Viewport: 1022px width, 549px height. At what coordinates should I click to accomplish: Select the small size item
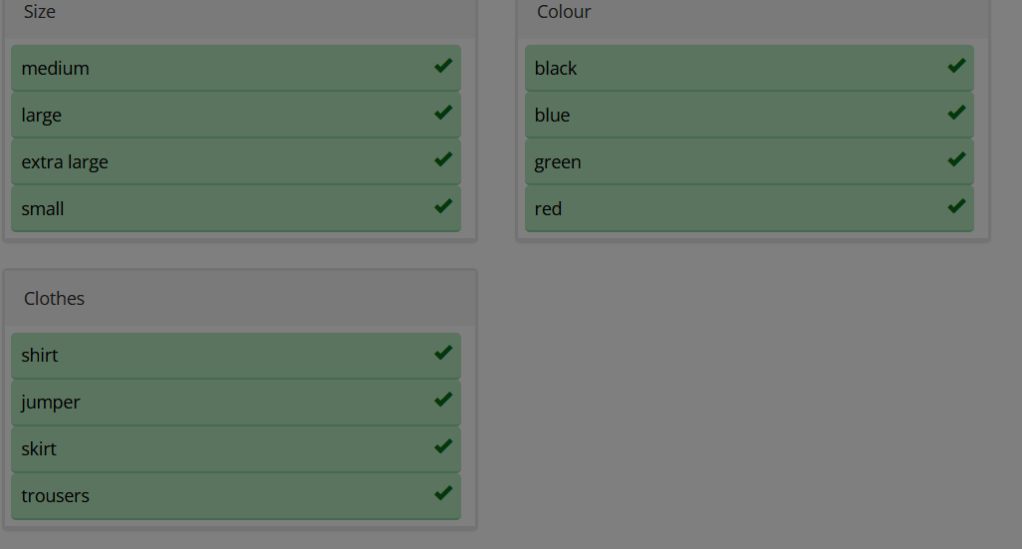coord(43,209)
